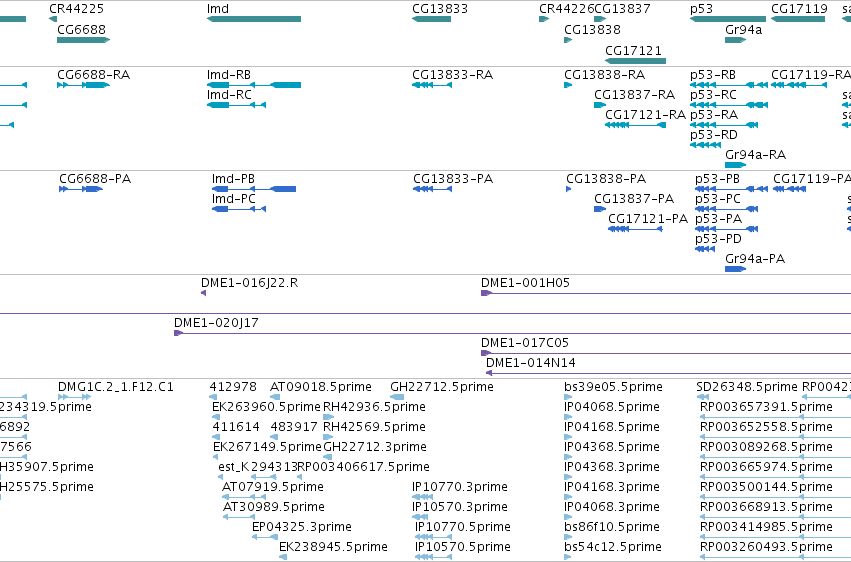Click the p53-RD transcript label
The width and height of the screenshot is (851, 562).
(714, 135)
